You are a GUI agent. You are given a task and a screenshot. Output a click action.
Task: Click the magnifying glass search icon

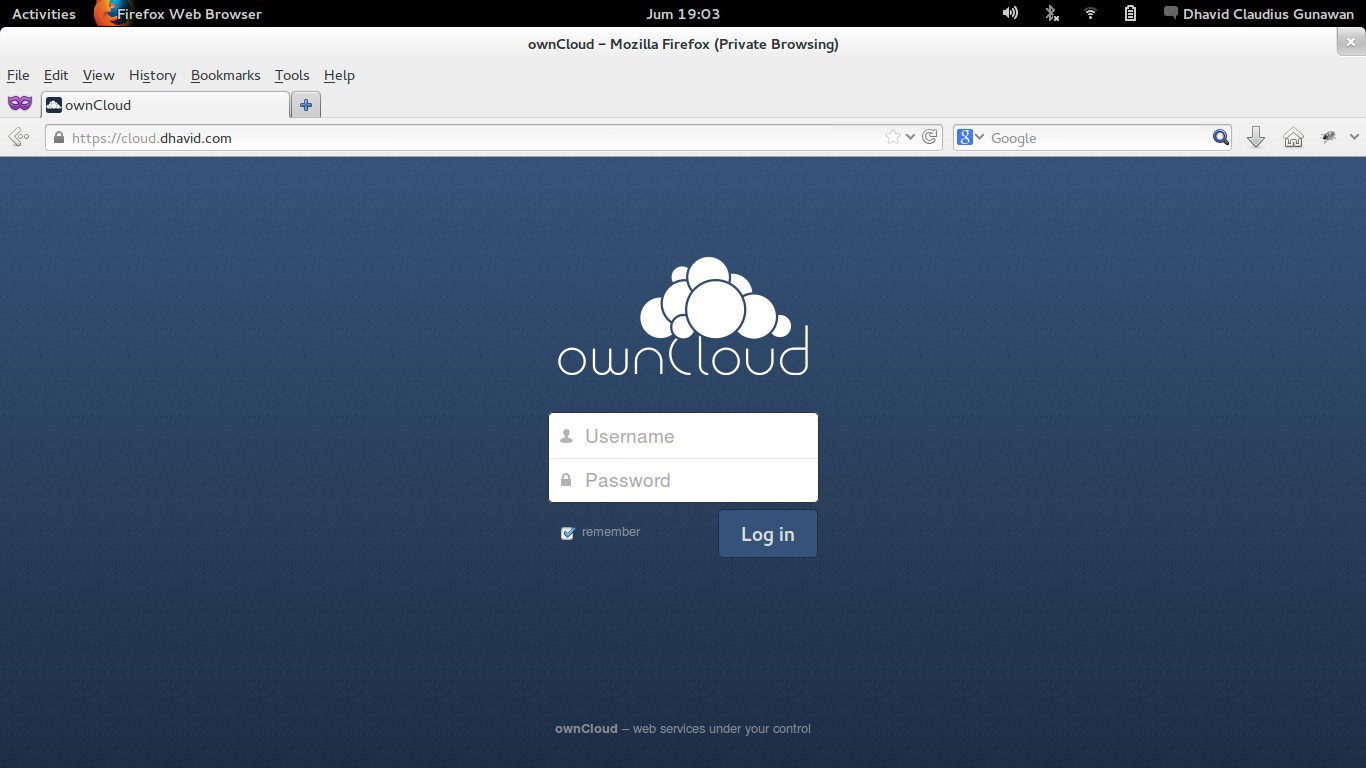[1221, 138]
